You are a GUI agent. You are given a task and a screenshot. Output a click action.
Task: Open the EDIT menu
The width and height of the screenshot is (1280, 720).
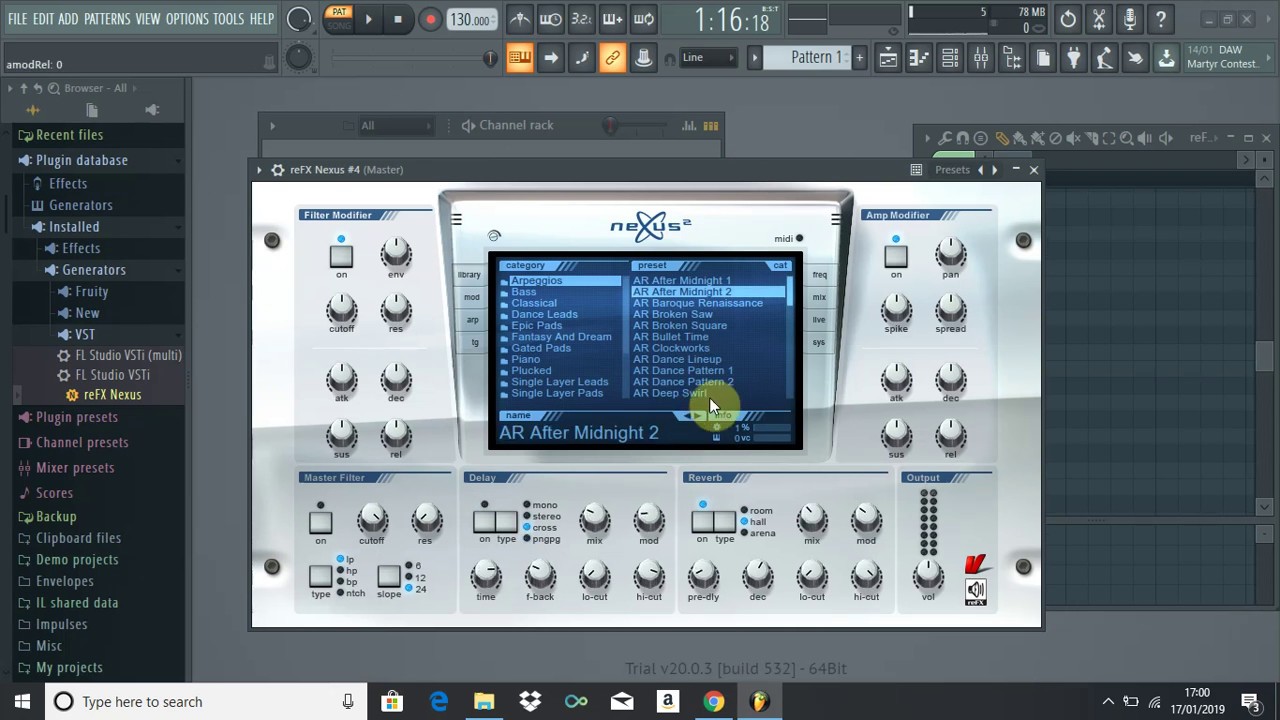(43, 19)
